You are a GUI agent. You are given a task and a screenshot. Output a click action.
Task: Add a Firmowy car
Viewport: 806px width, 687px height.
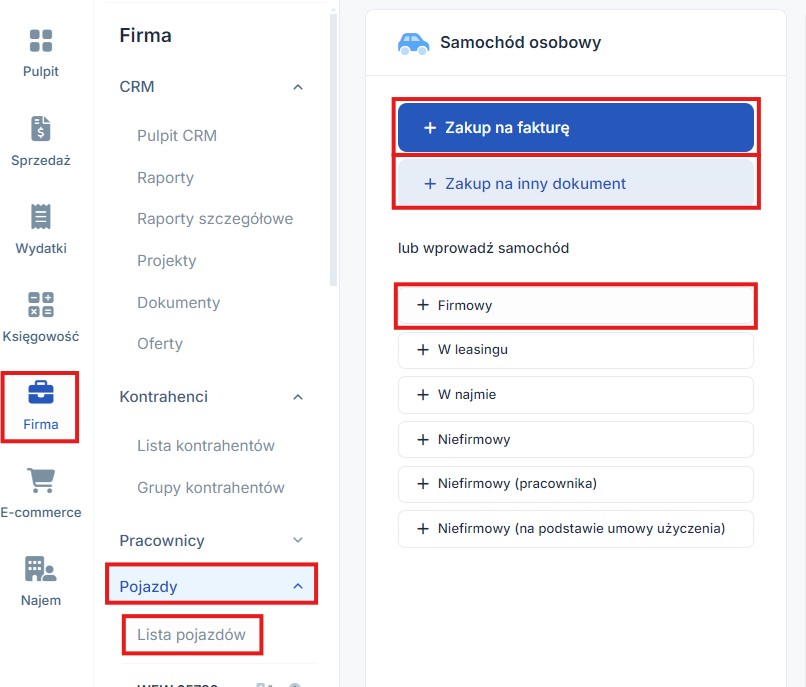tap(575, 305)
